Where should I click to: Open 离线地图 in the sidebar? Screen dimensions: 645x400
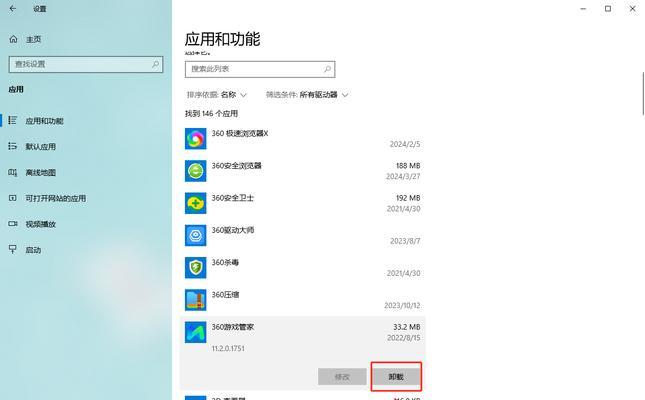pos(40,172)
